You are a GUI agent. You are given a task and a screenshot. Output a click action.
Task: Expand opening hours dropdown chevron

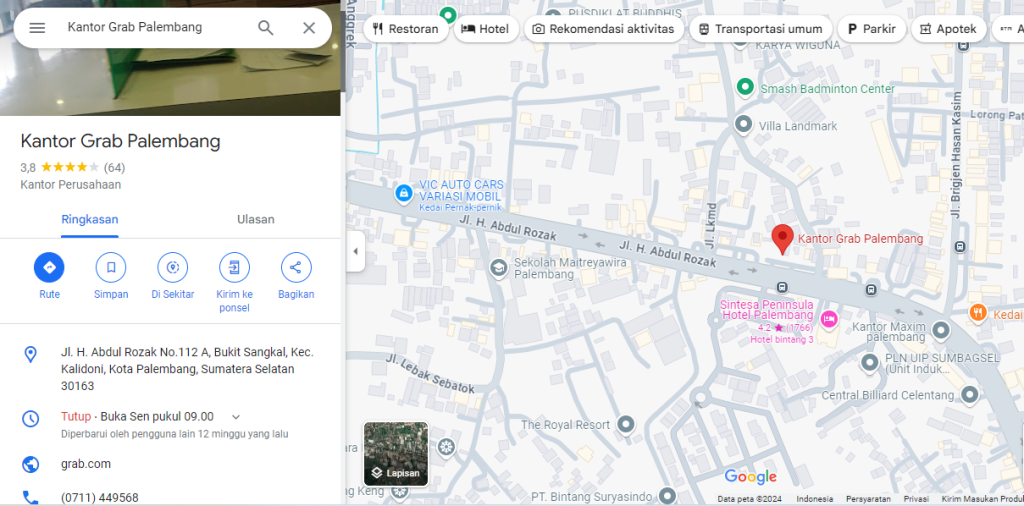click(236, 417)
